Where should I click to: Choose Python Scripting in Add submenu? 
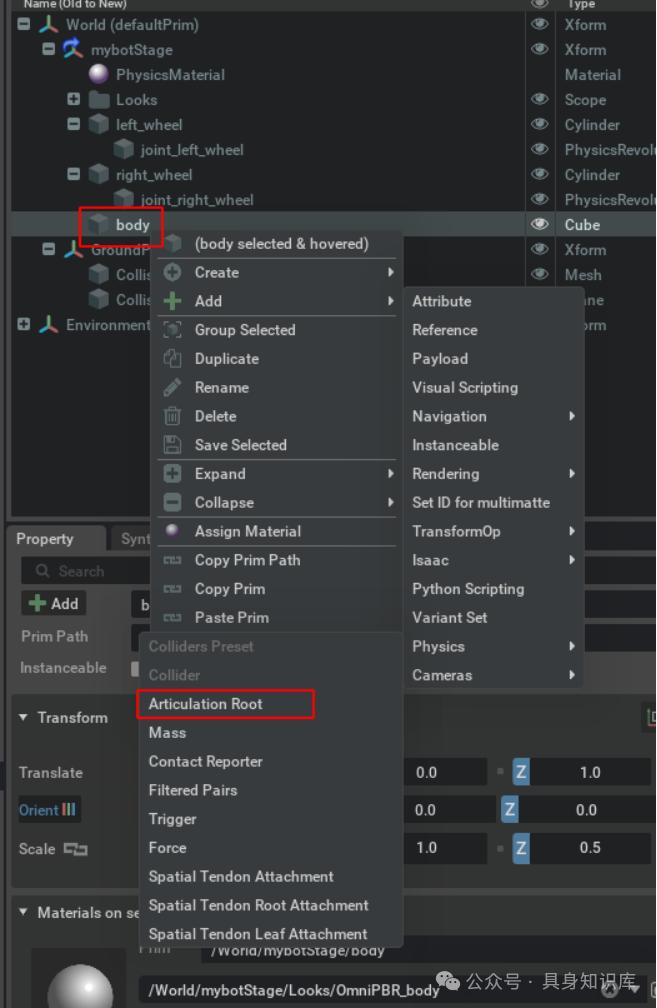pos(468,589)
